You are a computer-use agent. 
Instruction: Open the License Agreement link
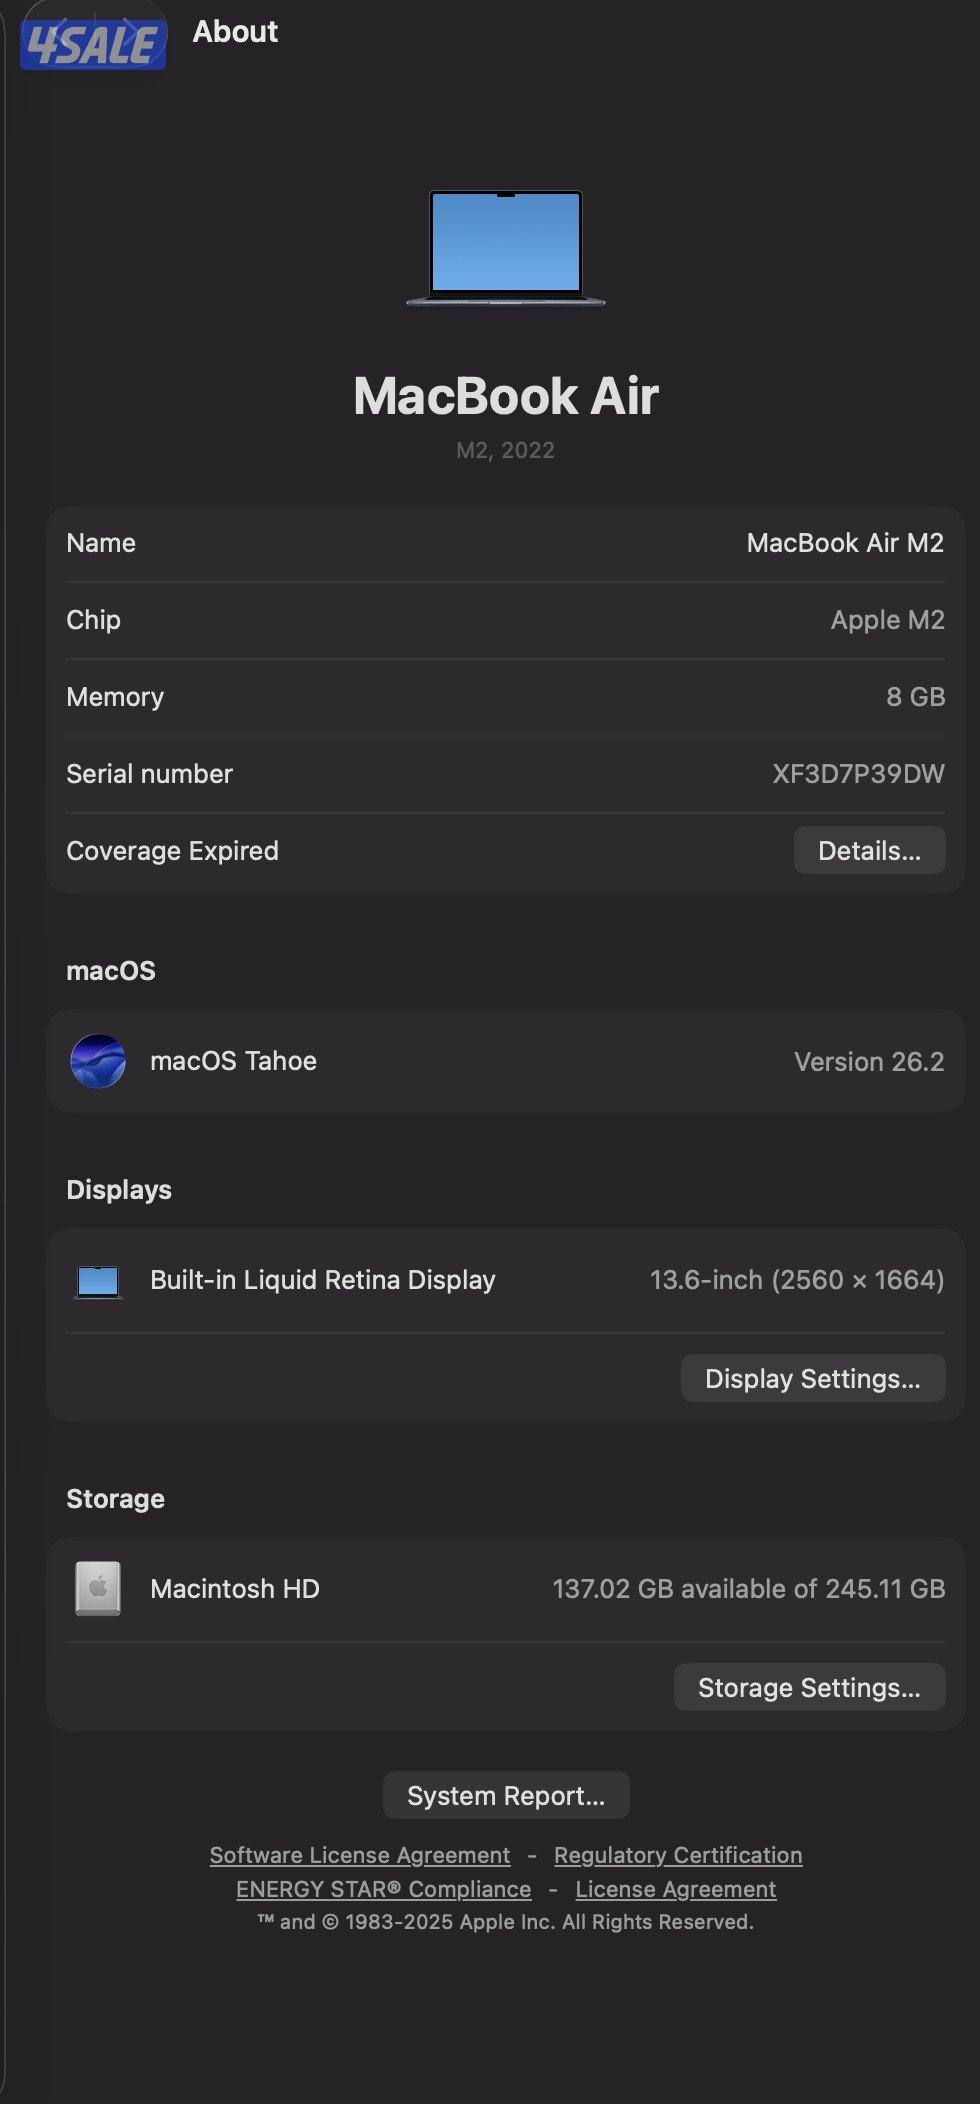(675, 1889)
